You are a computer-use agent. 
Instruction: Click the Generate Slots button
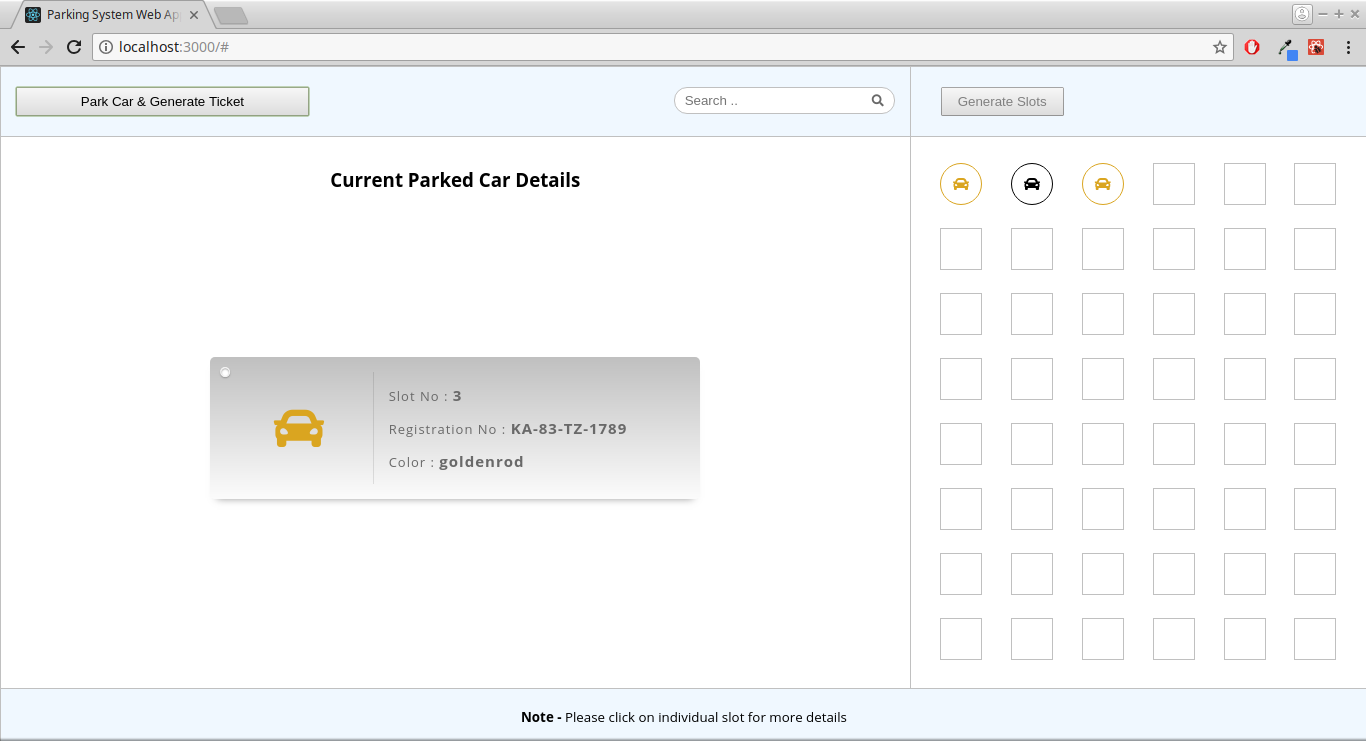(1001, 101)
